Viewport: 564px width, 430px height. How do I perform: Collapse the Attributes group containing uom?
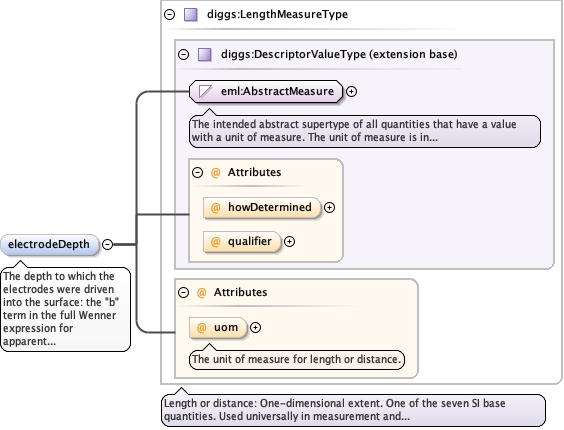[x=183, y=292]
